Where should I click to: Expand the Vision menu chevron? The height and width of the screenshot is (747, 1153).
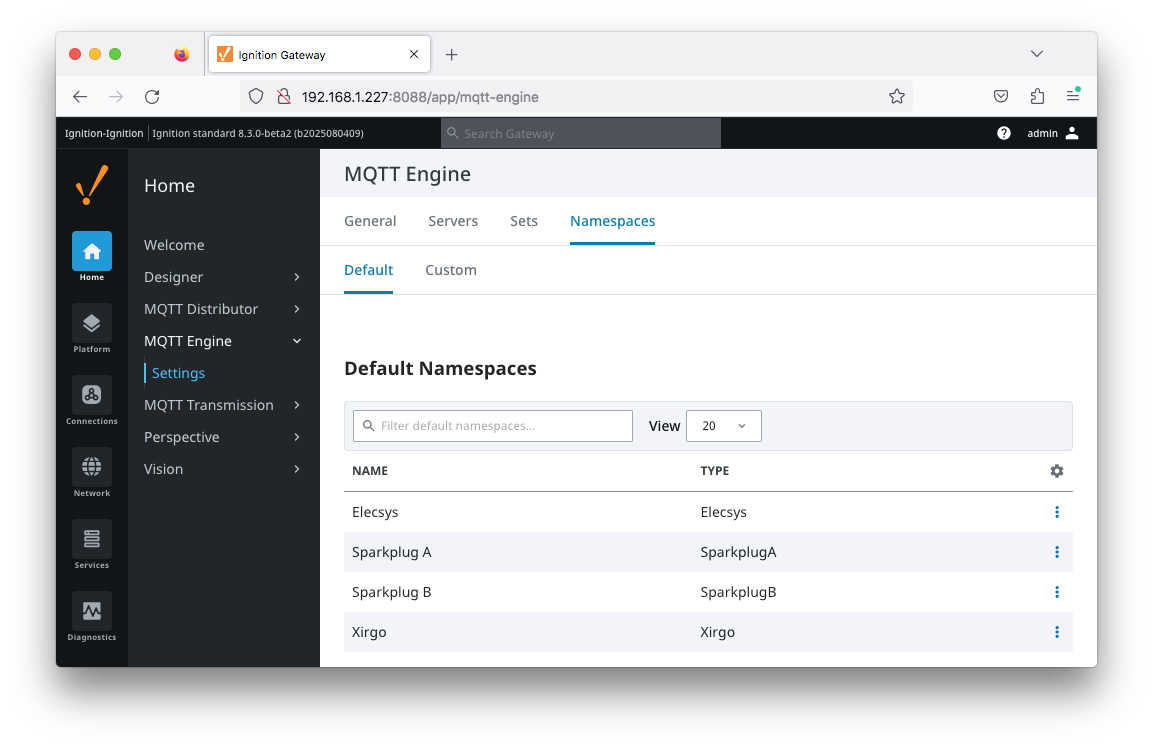pos(297,469)
